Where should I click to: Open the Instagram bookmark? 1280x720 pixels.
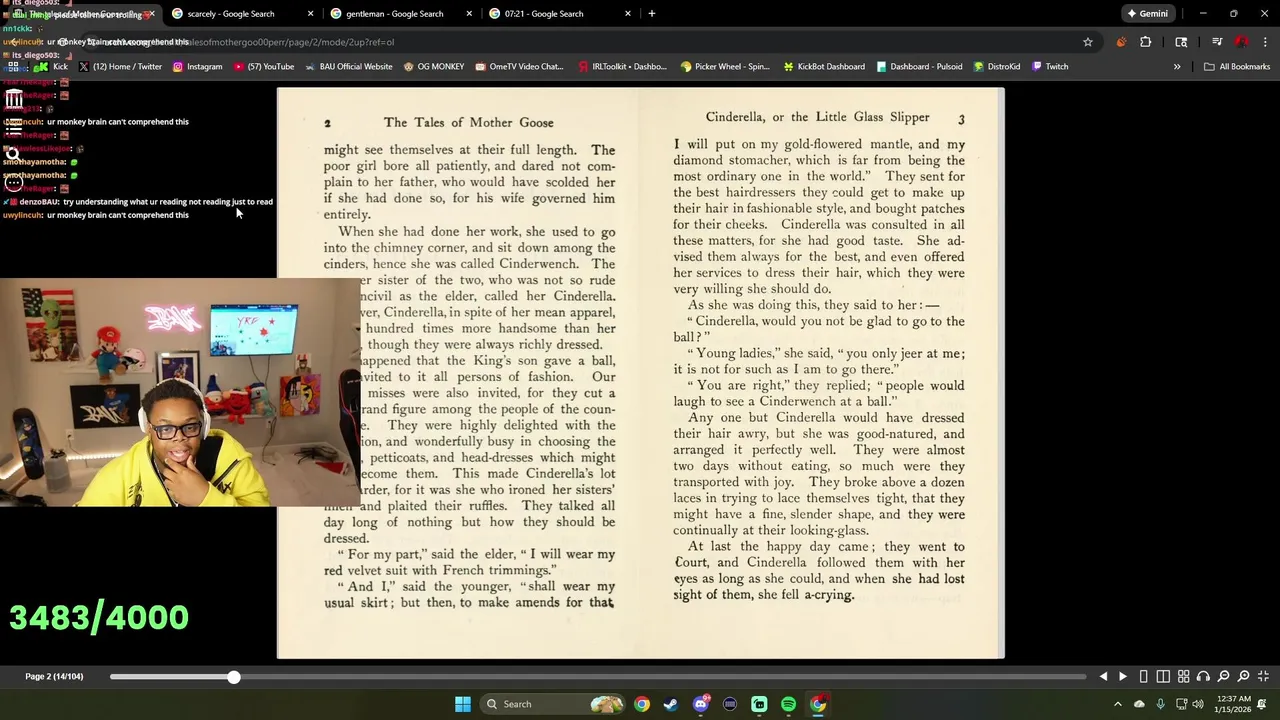tap(197, 67)
